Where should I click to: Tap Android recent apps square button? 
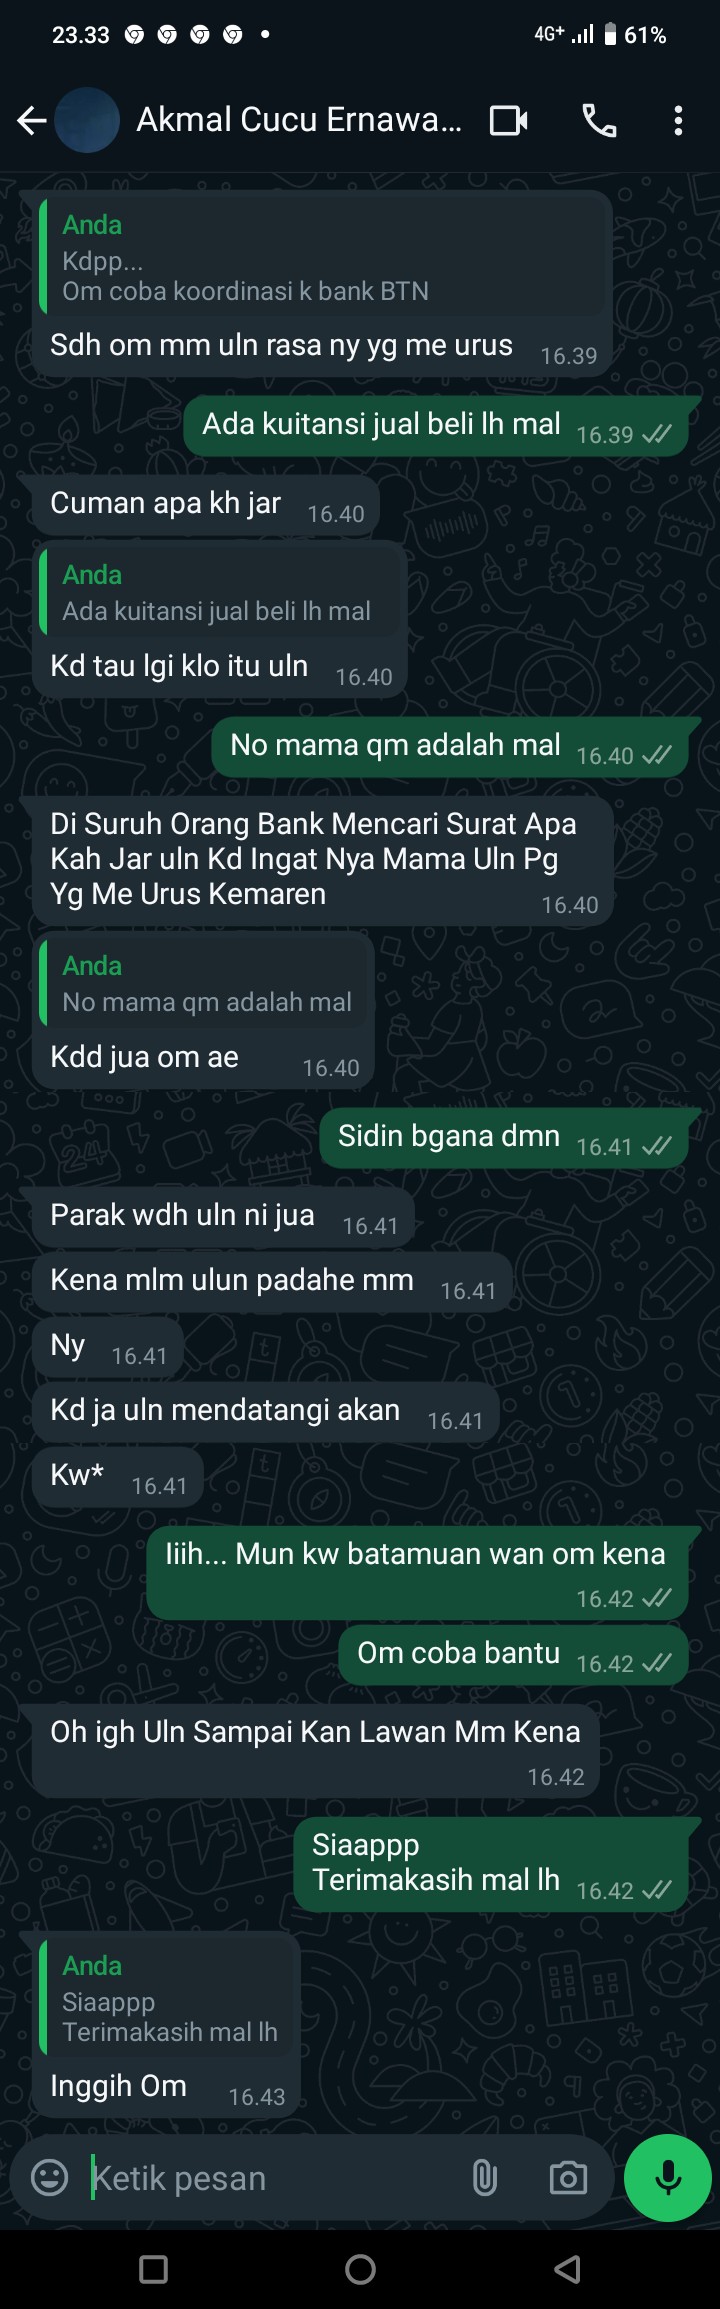[x=153, y=2269]
